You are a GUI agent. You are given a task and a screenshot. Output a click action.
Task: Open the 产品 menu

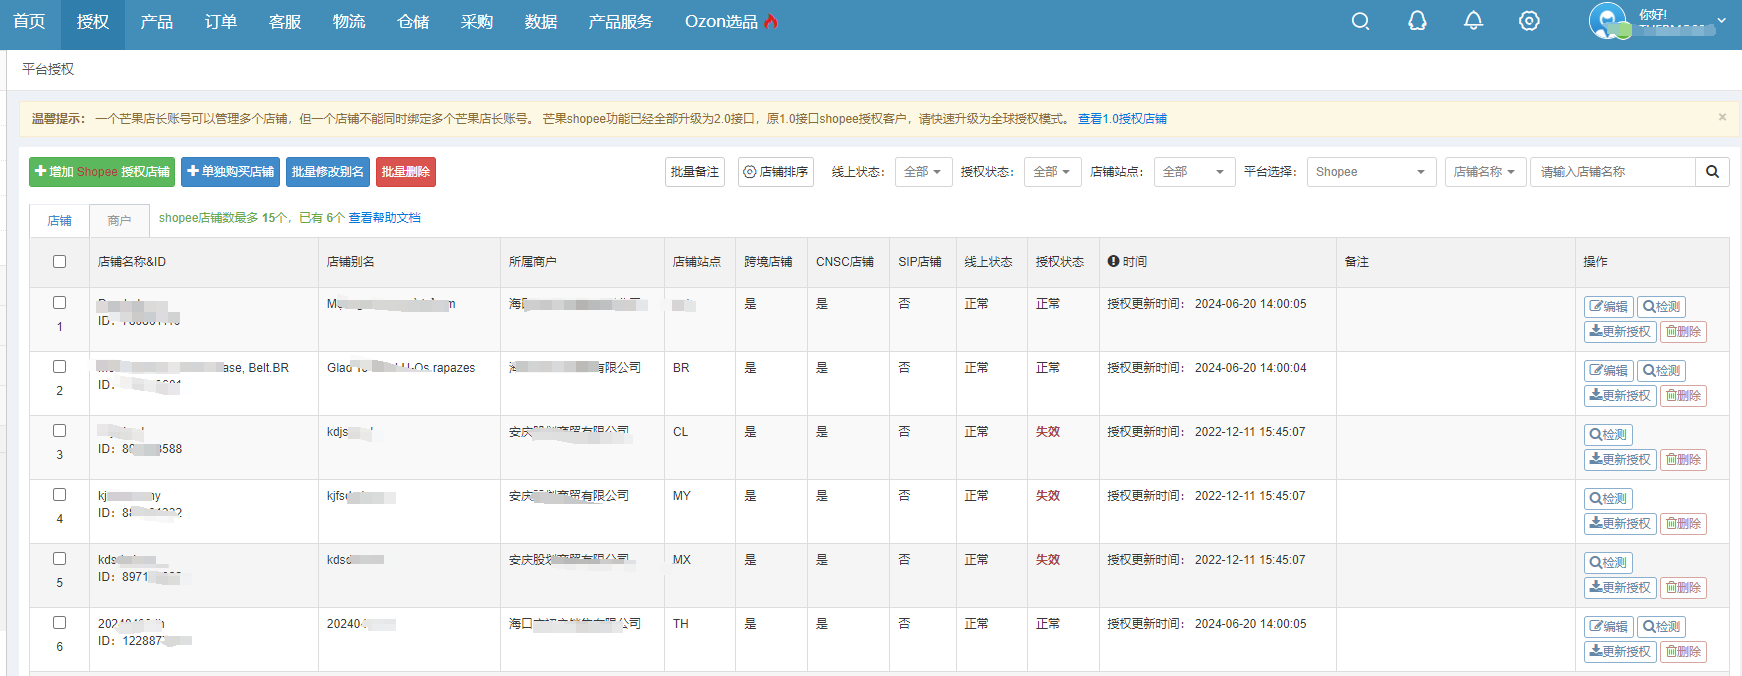point(157,21)
